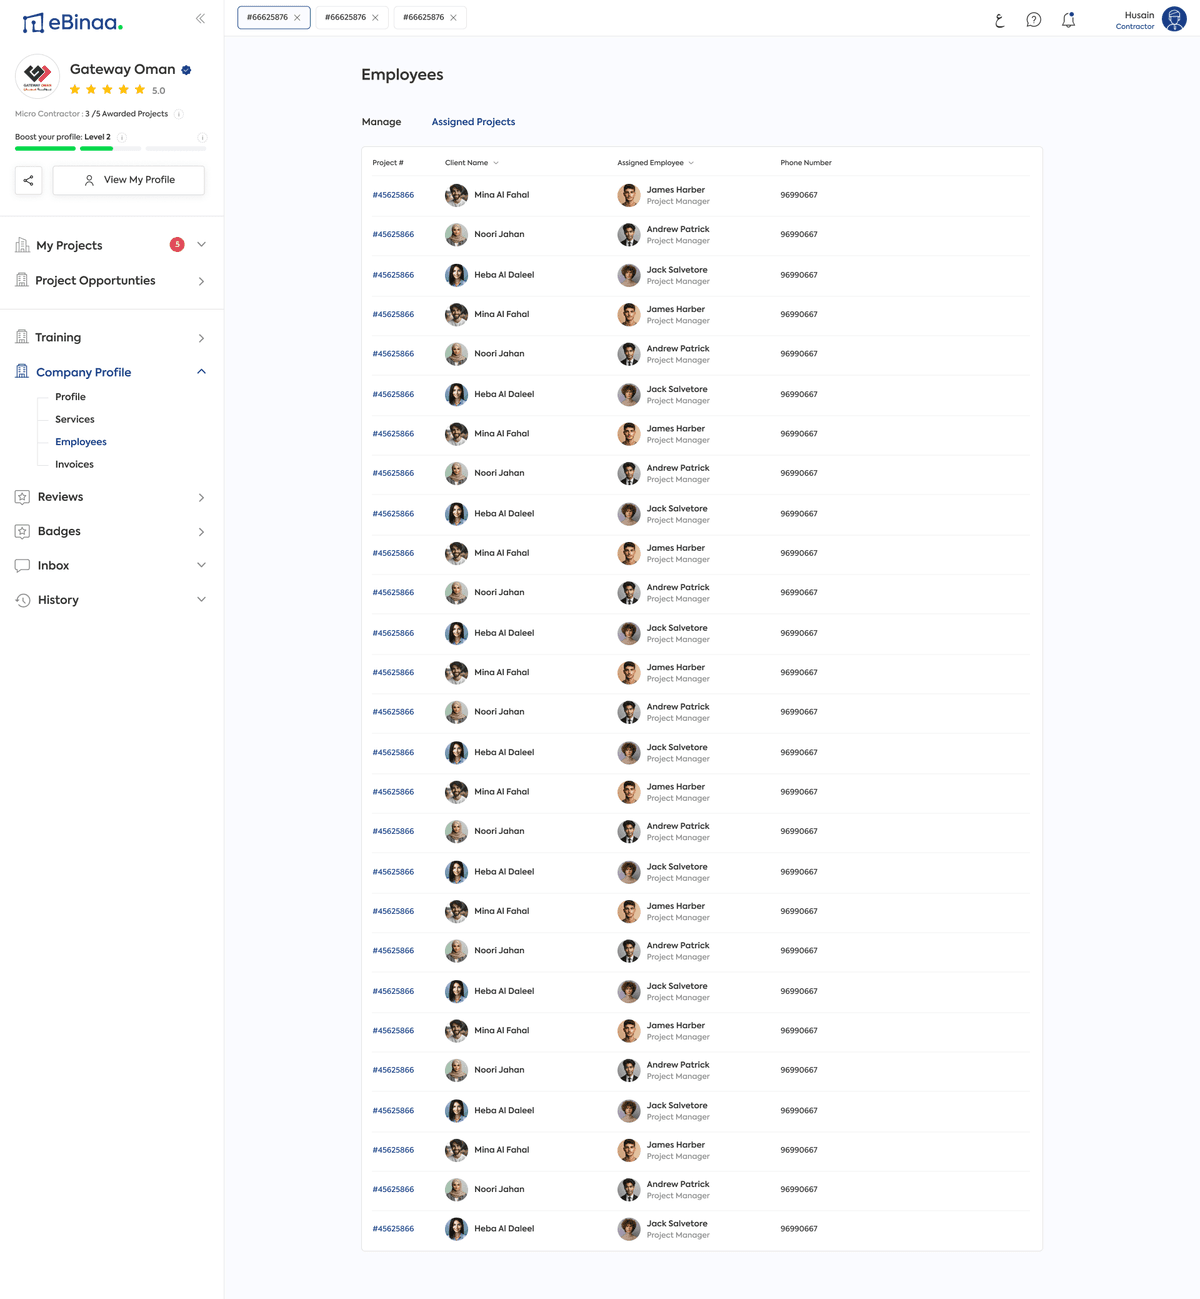Open the notifications bell
1200x1299 pixels.
point(1069,19)
